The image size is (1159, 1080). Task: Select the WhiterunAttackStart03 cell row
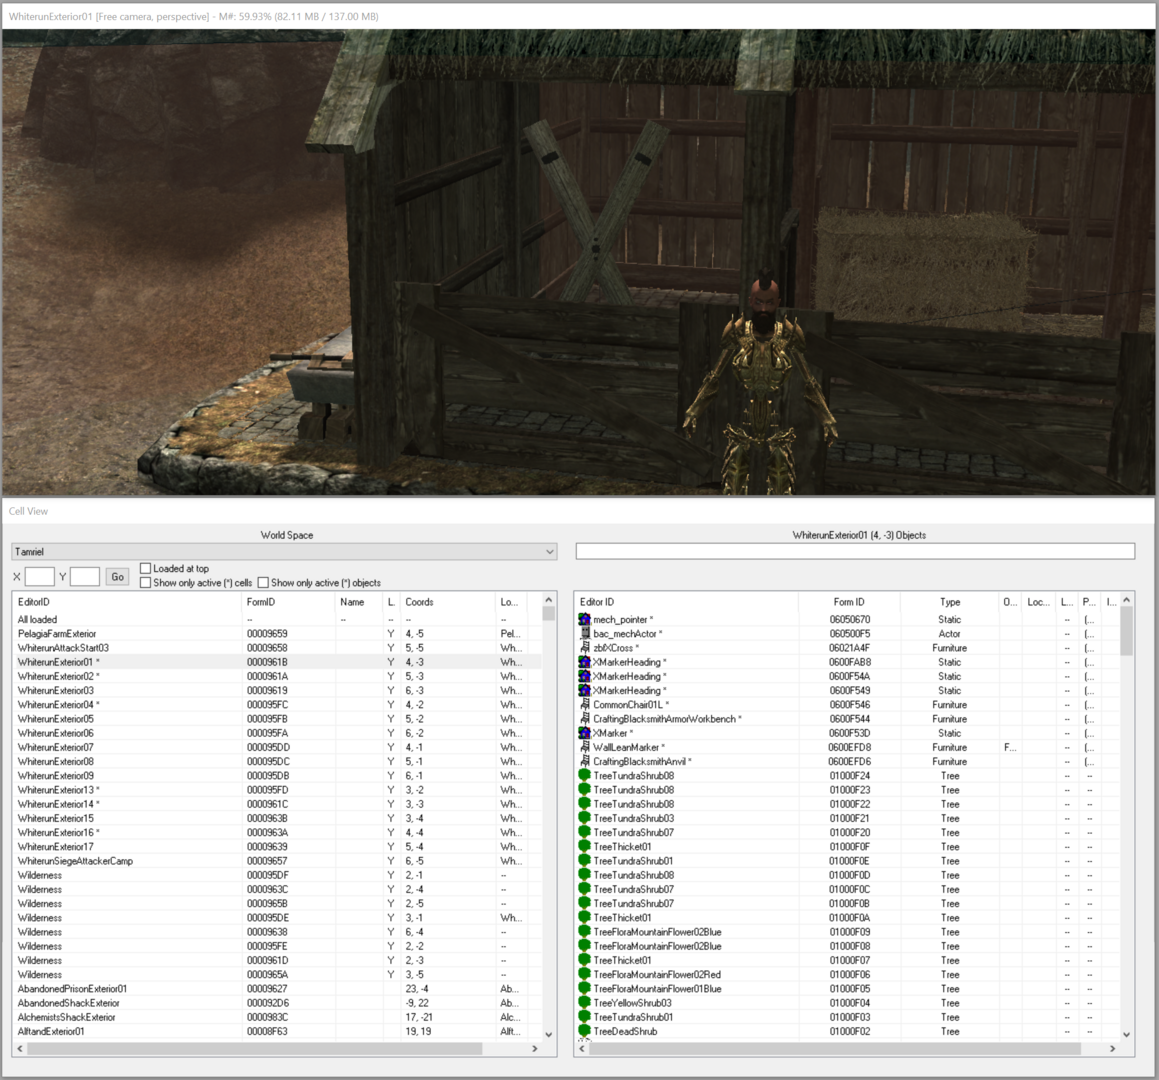276,648
